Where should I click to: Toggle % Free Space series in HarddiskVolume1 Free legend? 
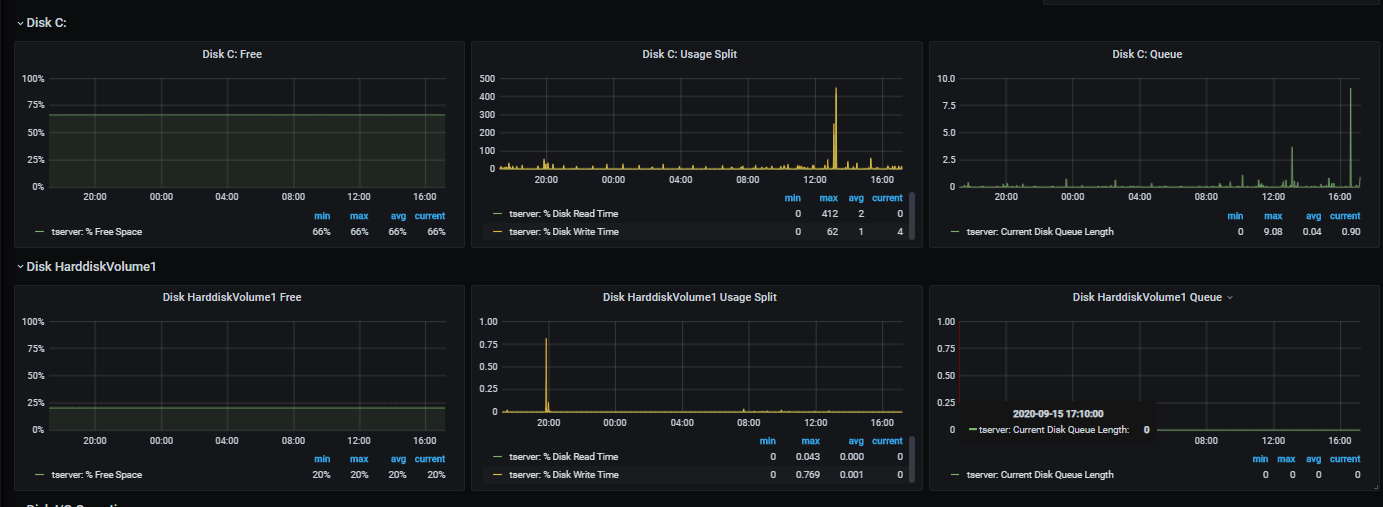click(96, 475)
